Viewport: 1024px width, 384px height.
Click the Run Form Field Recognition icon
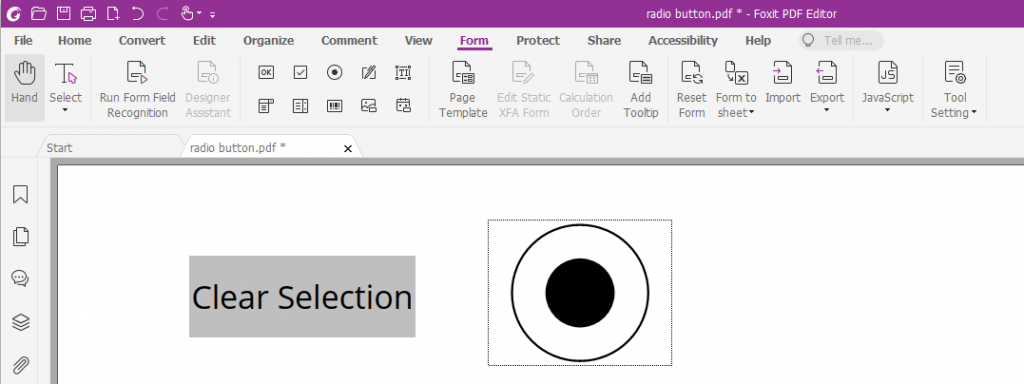tap(137, 72)
